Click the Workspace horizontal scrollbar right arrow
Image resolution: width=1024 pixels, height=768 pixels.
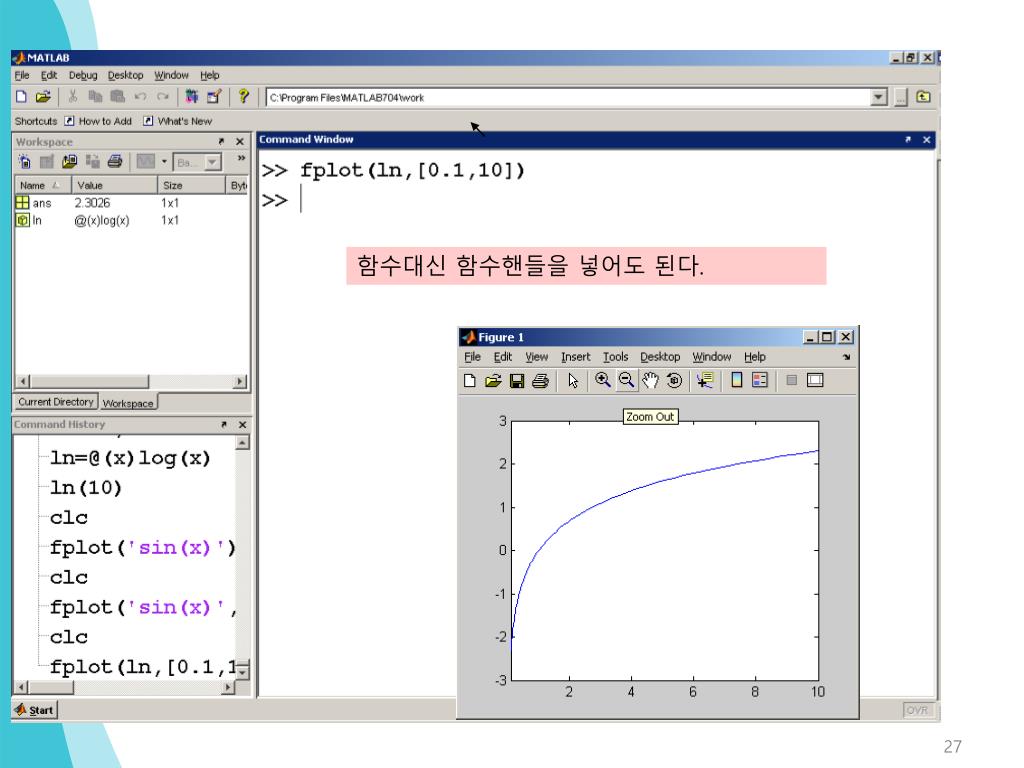point(240,381)
